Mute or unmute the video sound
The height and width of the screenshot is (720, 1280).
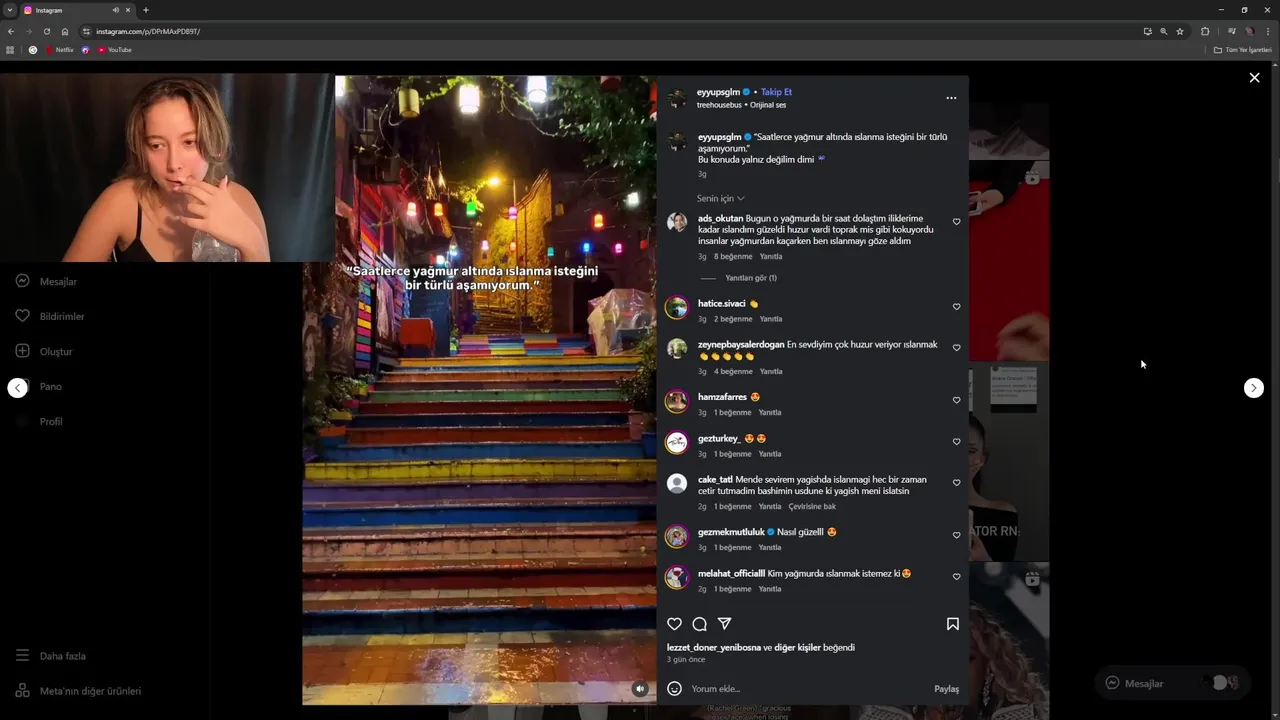[640, 689]
